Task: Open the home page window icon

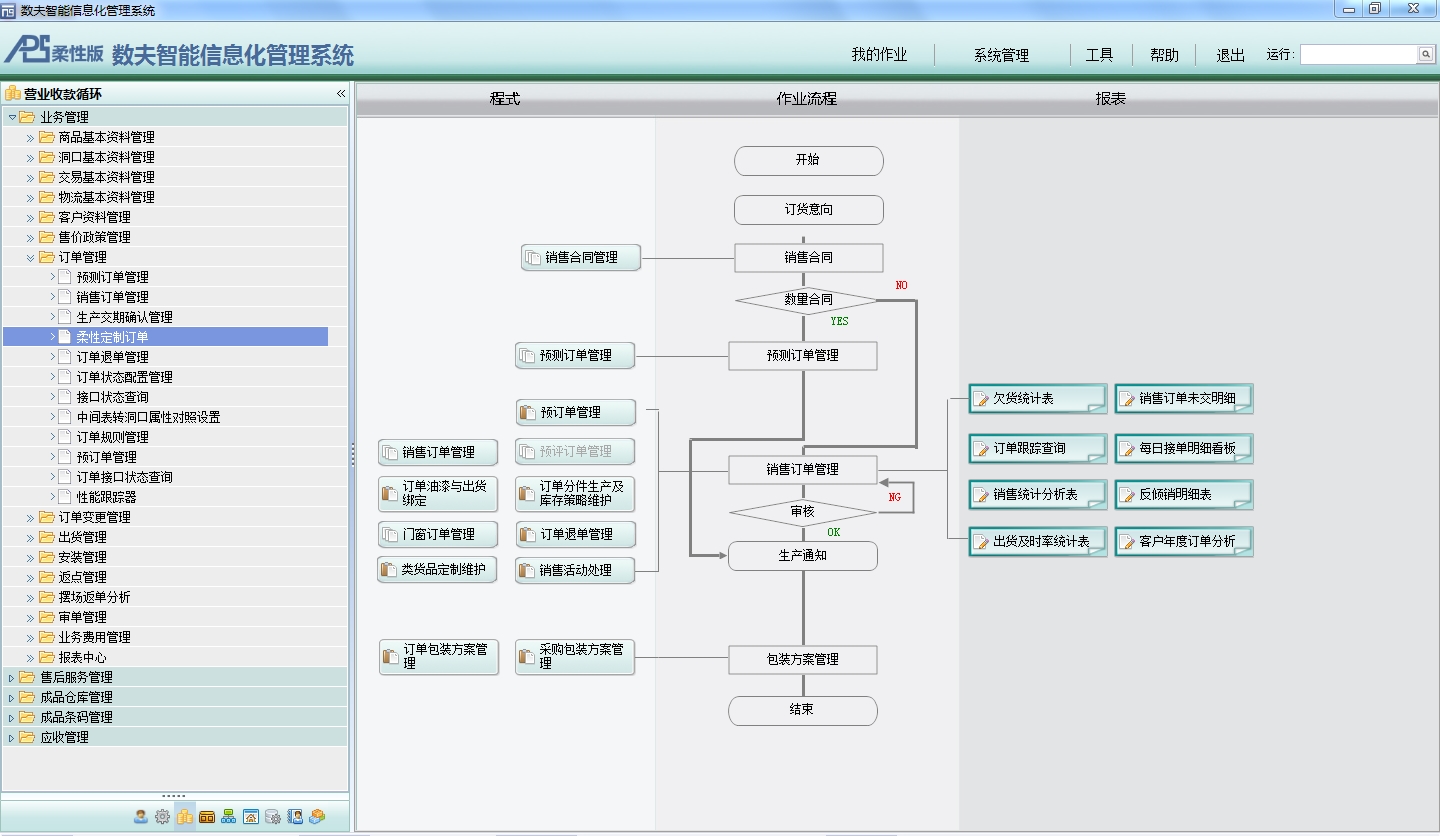Action: click(251, 816)
